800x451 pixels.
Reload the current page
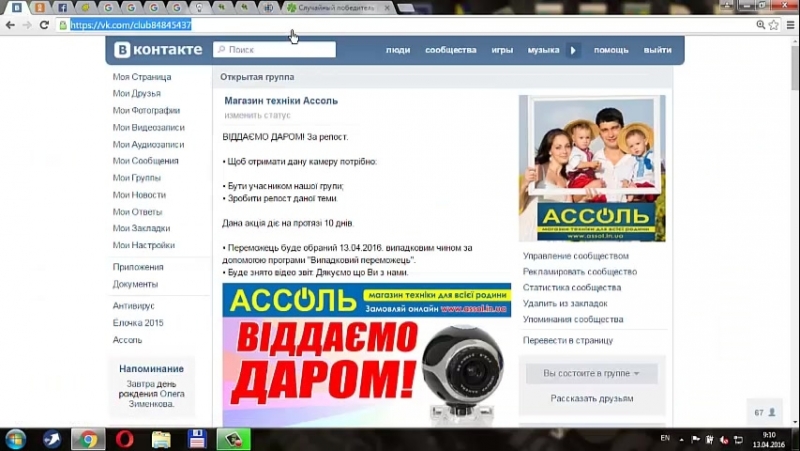click(44, 24)
